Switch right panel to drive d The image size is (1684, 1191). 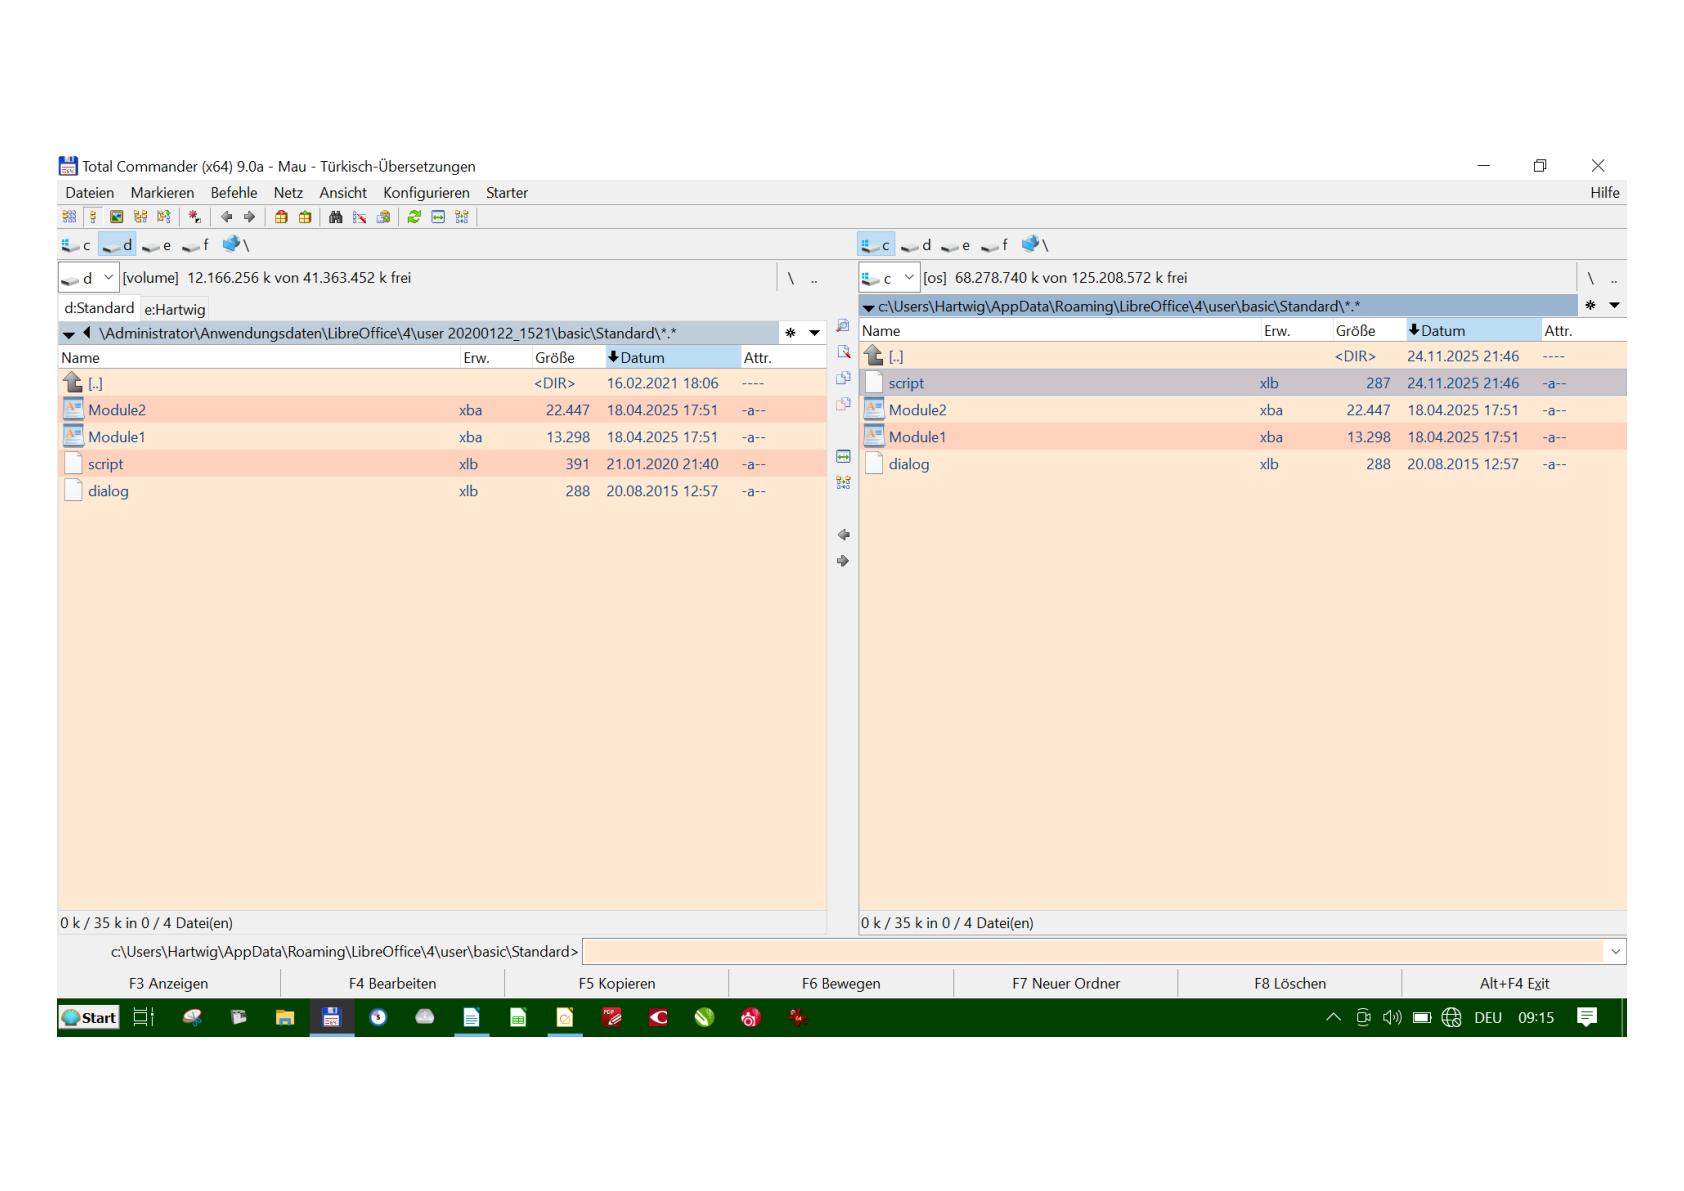point(917,245)
